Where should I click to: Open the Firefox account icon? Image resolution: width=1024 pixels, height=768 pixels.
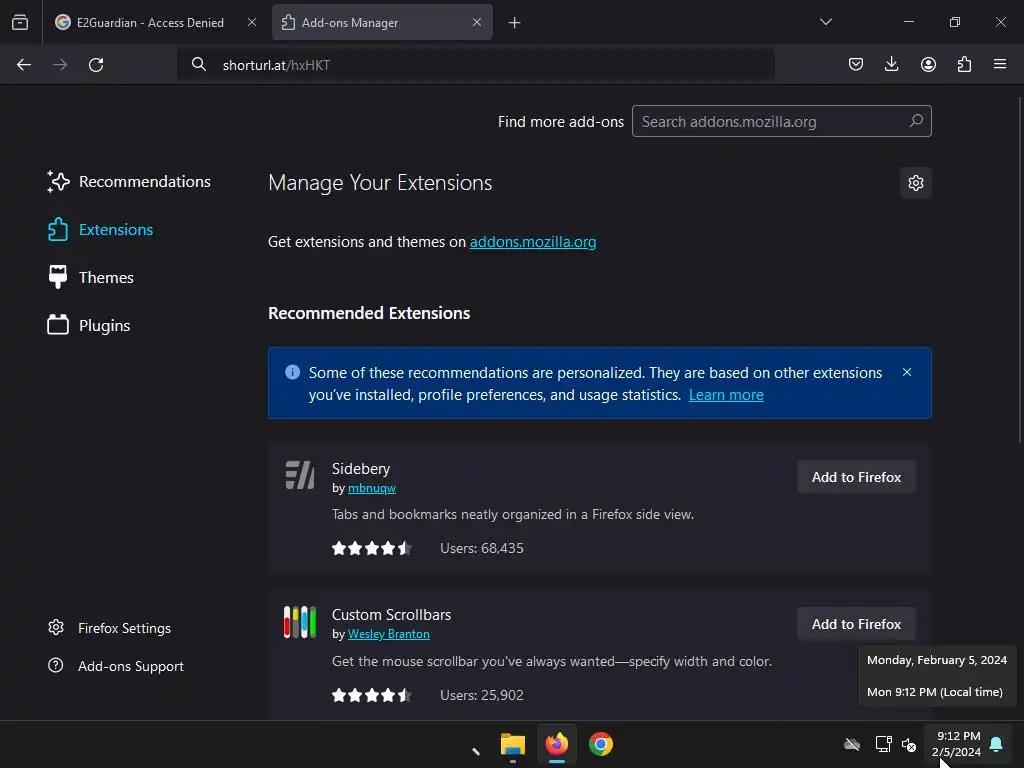tap(928, 64)
